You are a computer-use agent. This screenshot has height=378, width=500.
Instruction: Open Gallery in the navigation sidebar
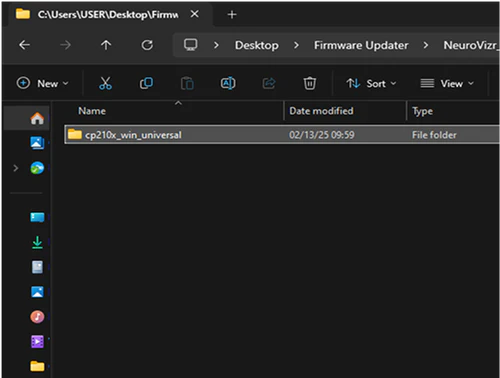click(x=37, y=143)
